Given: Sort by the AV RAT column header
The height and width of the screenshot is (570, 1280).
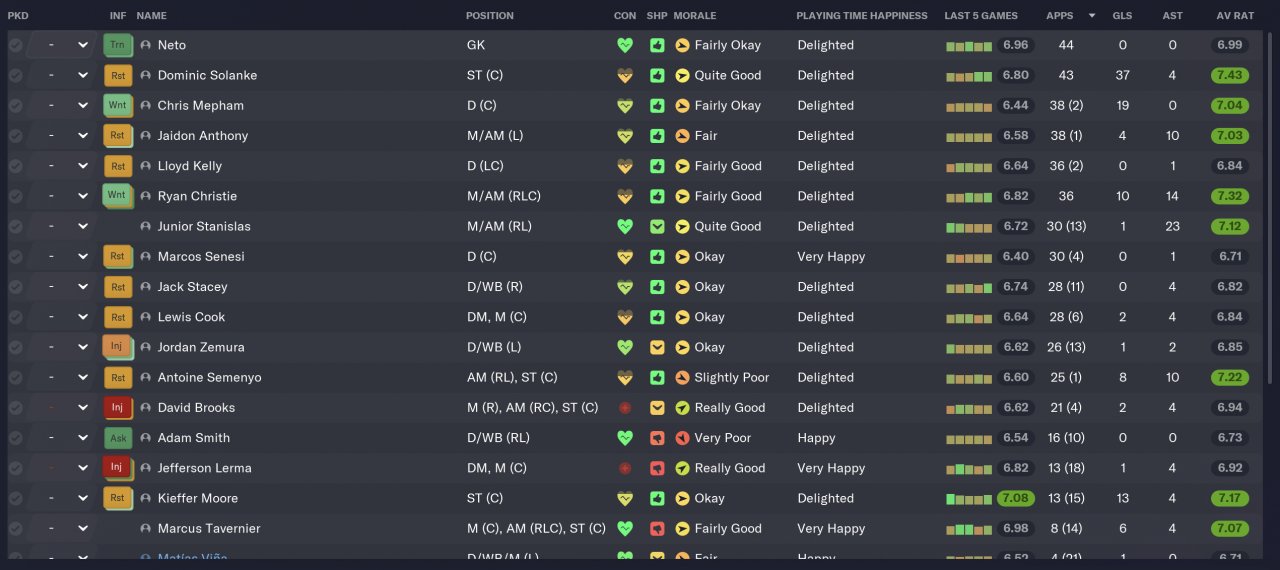Looking at the screenshot, I should (x=1235, y=16).
